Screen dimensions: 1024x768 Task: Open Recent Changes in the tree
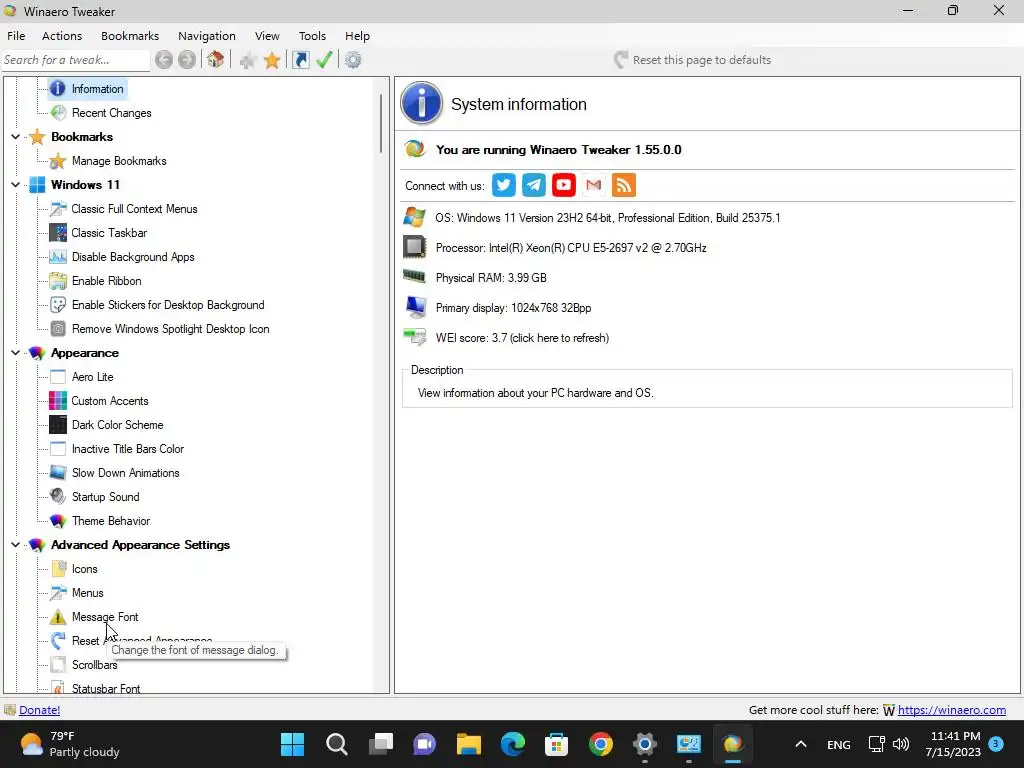point(111,113)
